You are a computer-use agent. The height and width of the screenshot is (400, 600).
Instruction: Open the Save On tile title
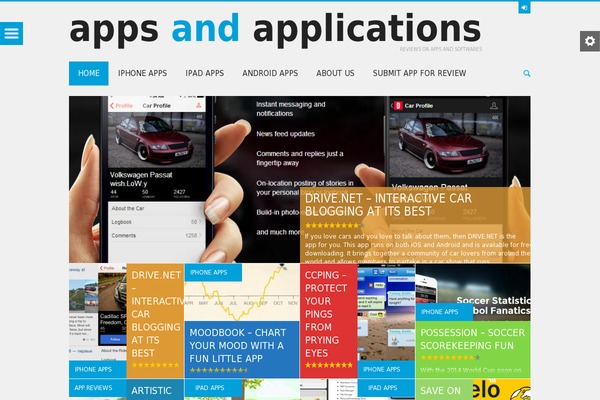pos(440,390)
